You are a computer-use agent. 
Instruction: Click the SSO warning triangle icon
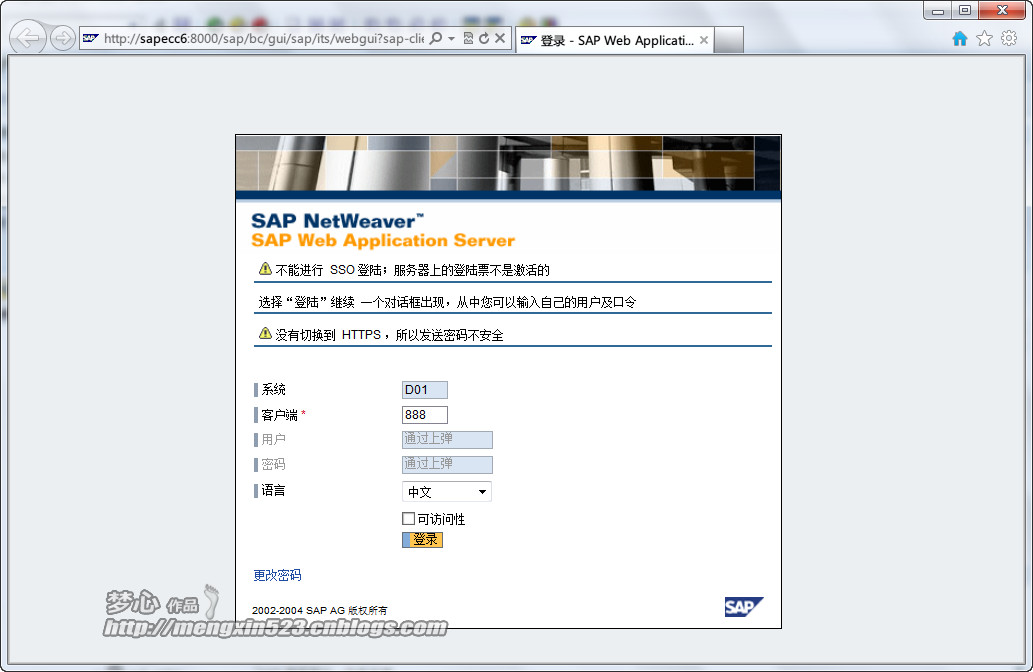pyautogui.click(x=265, y=268)
